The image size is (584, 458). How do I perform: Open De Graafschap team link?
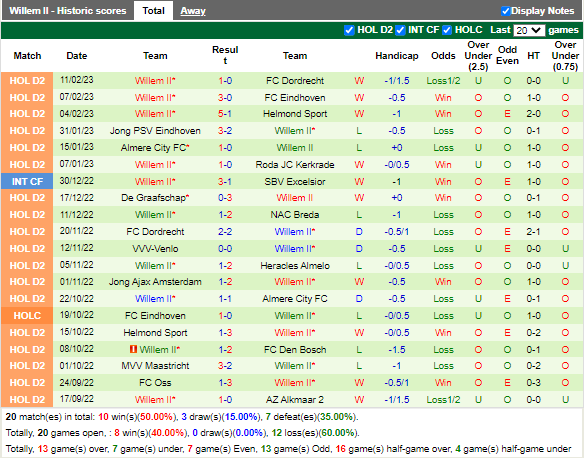pos(153,197)
